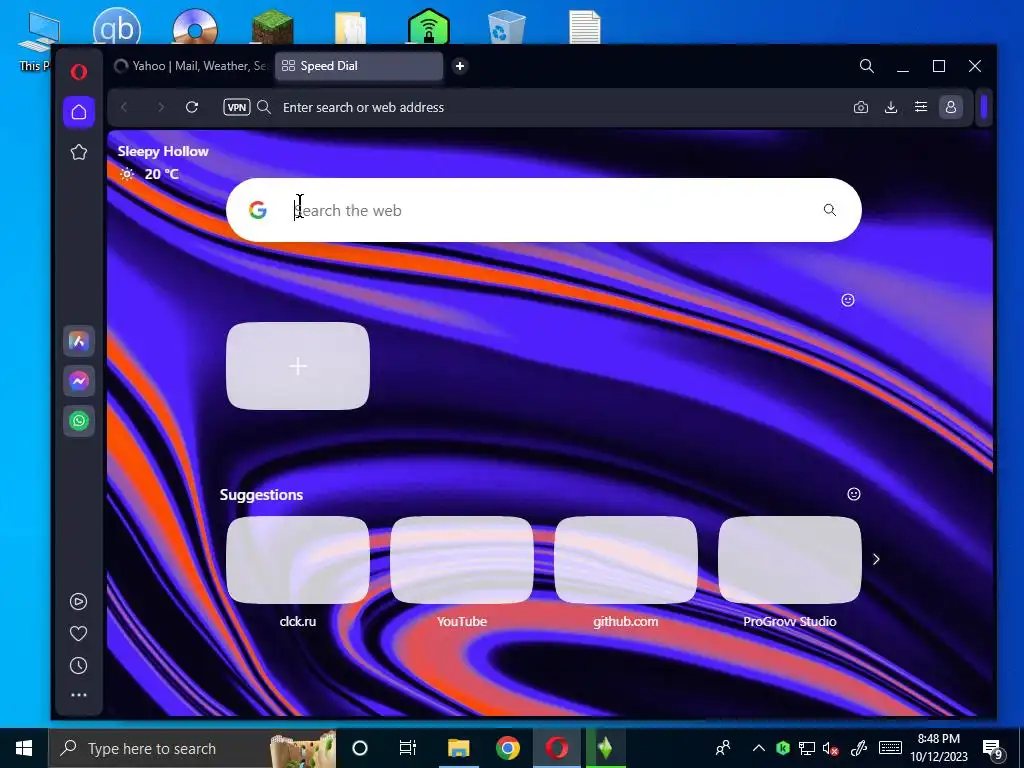Open tab search magnifier icon

tap(867, 66)
